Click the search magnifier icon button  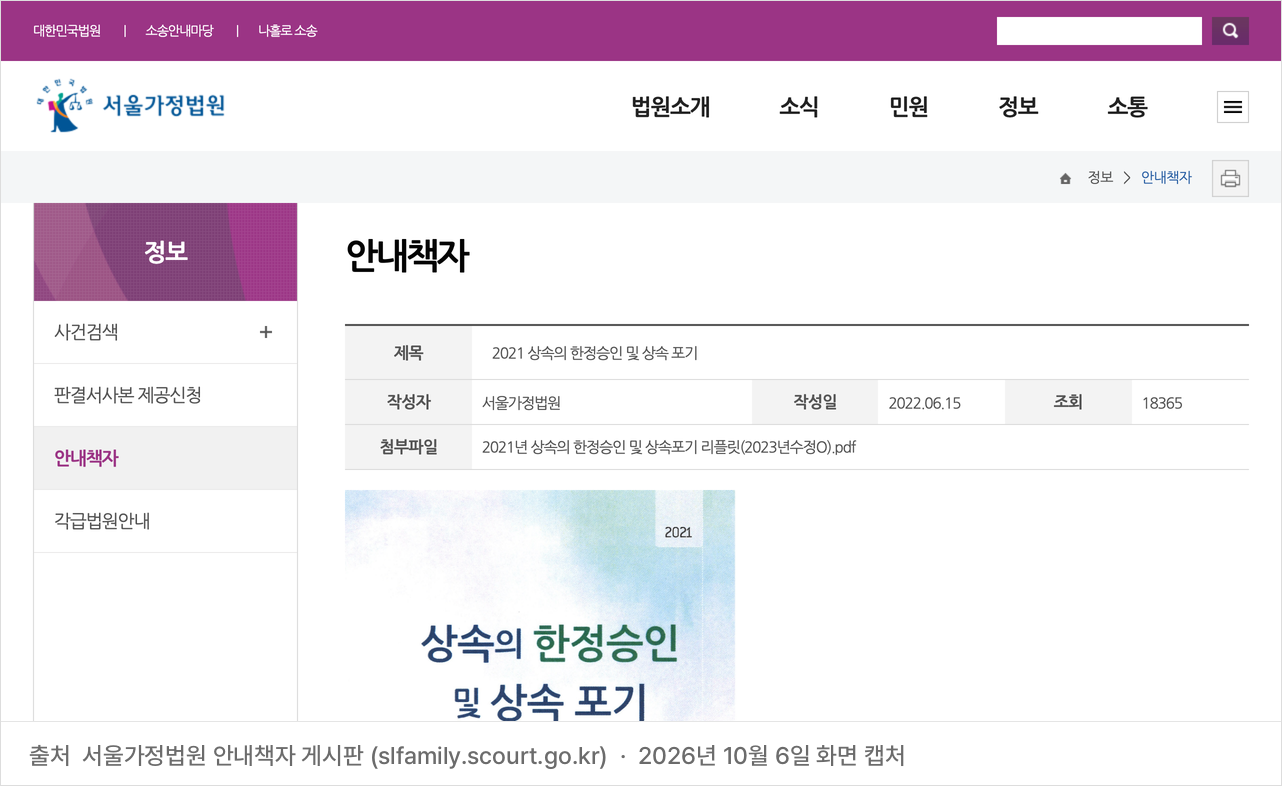(x=1230, y=31)
